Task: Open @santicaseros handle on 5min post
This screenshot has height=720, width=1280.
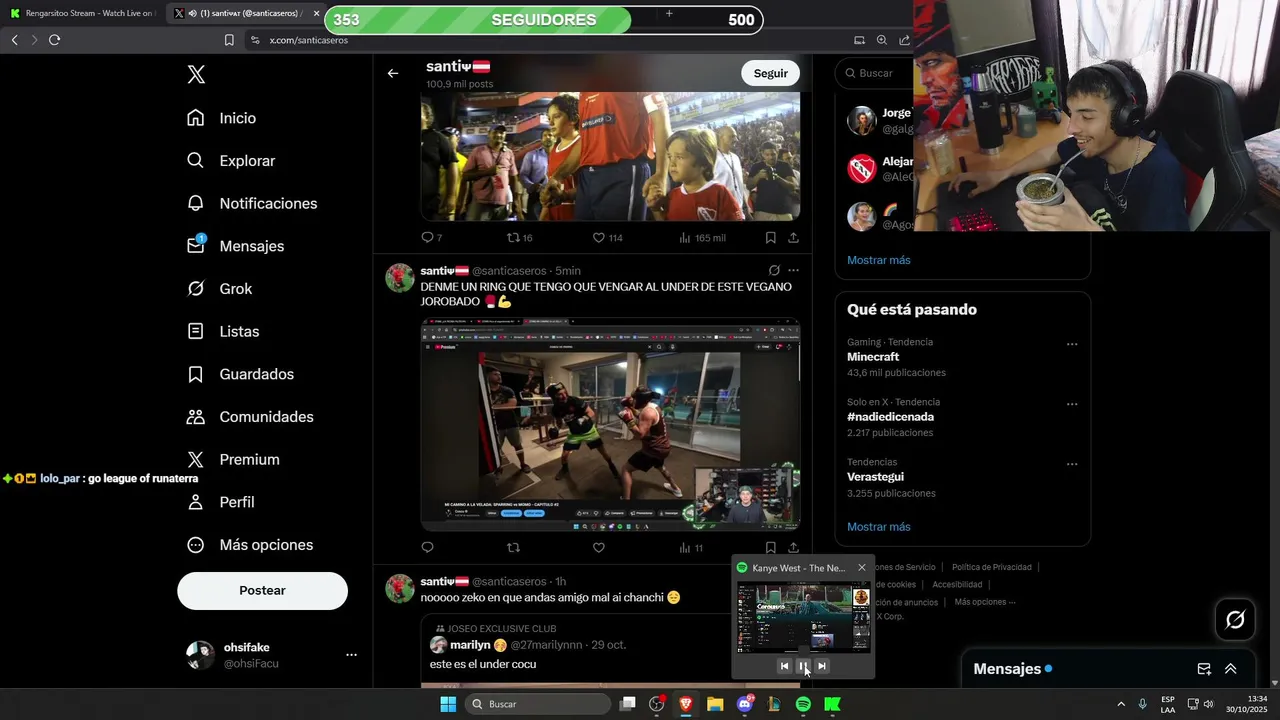Action: (x=509, y=271)
